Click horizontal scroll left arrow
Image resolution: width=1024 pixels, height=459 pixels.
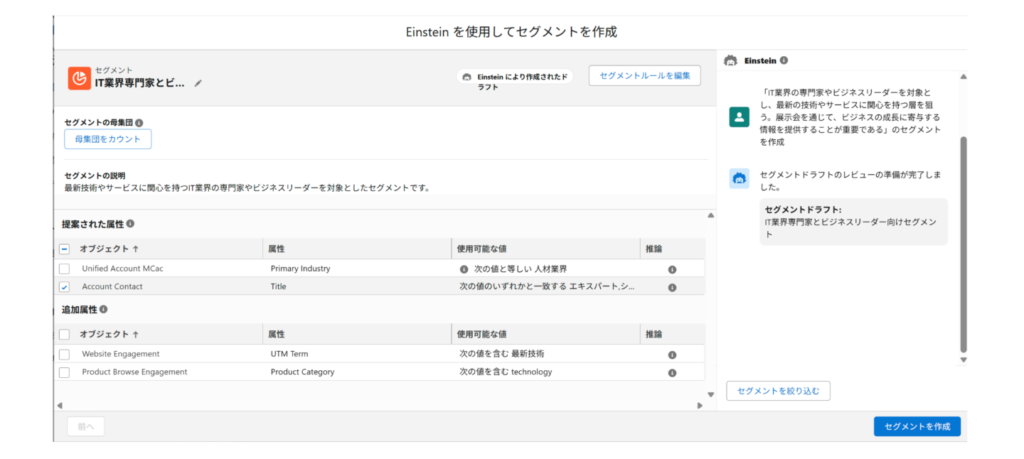point(59,405)
